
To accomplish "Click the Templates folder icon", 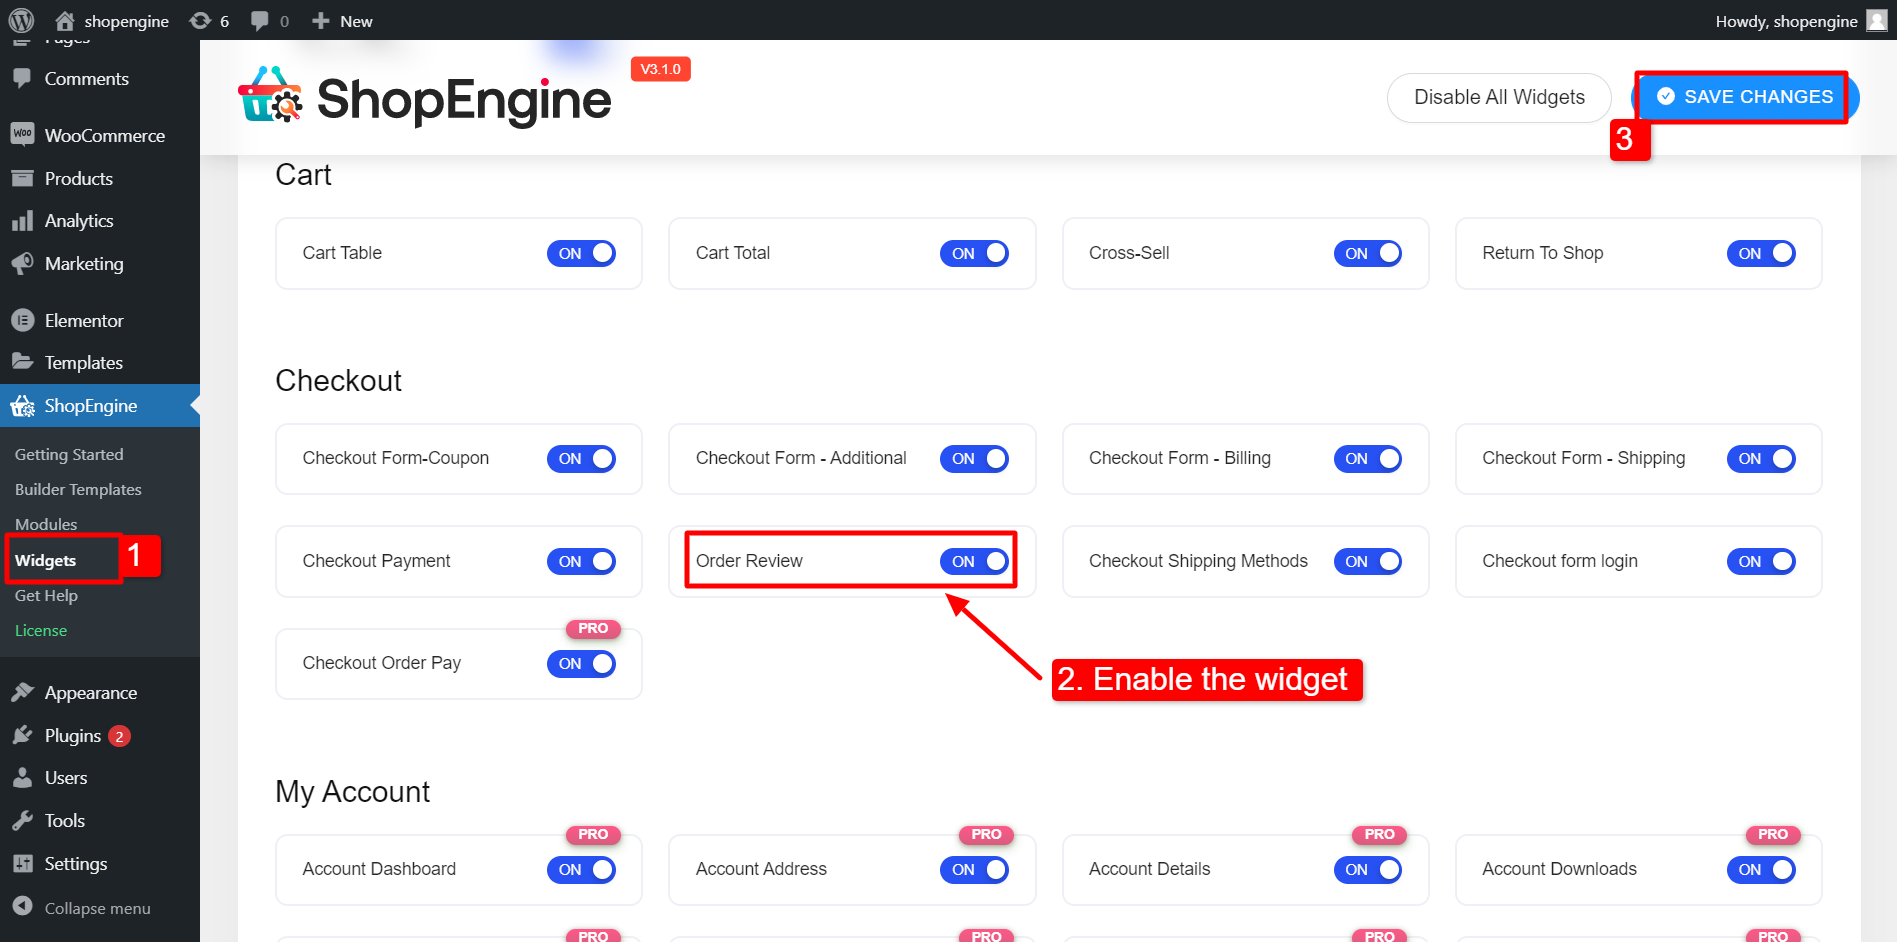I will tap(22, 362).
